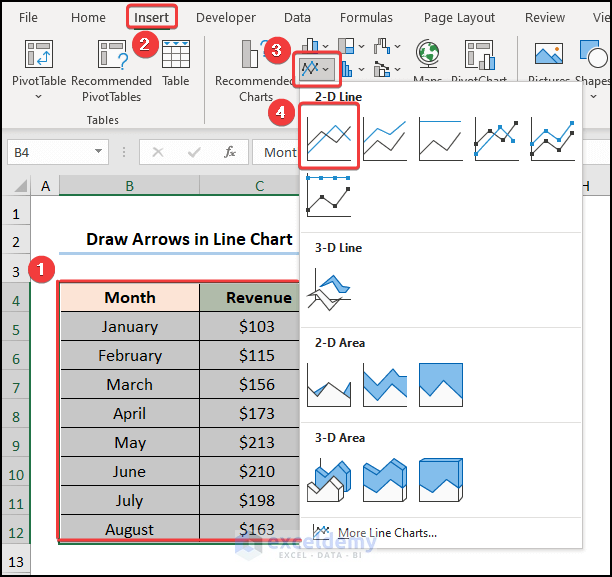
Task: Open the Page Layout tab
Action: click(459, 17)
